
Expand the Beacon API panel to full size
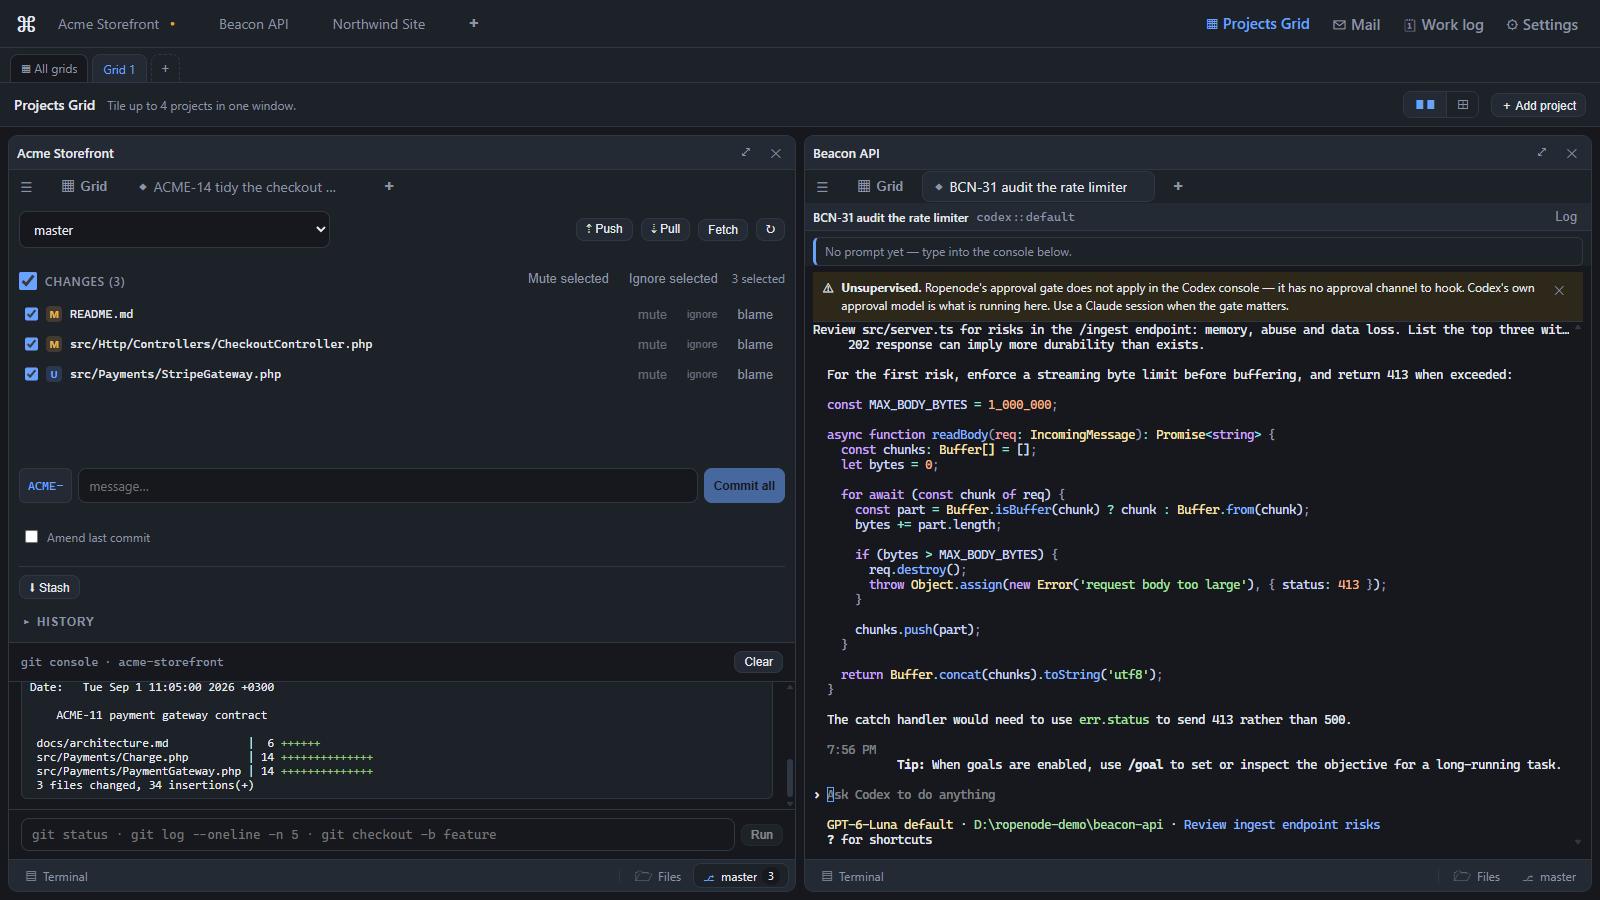(1542, 153)
